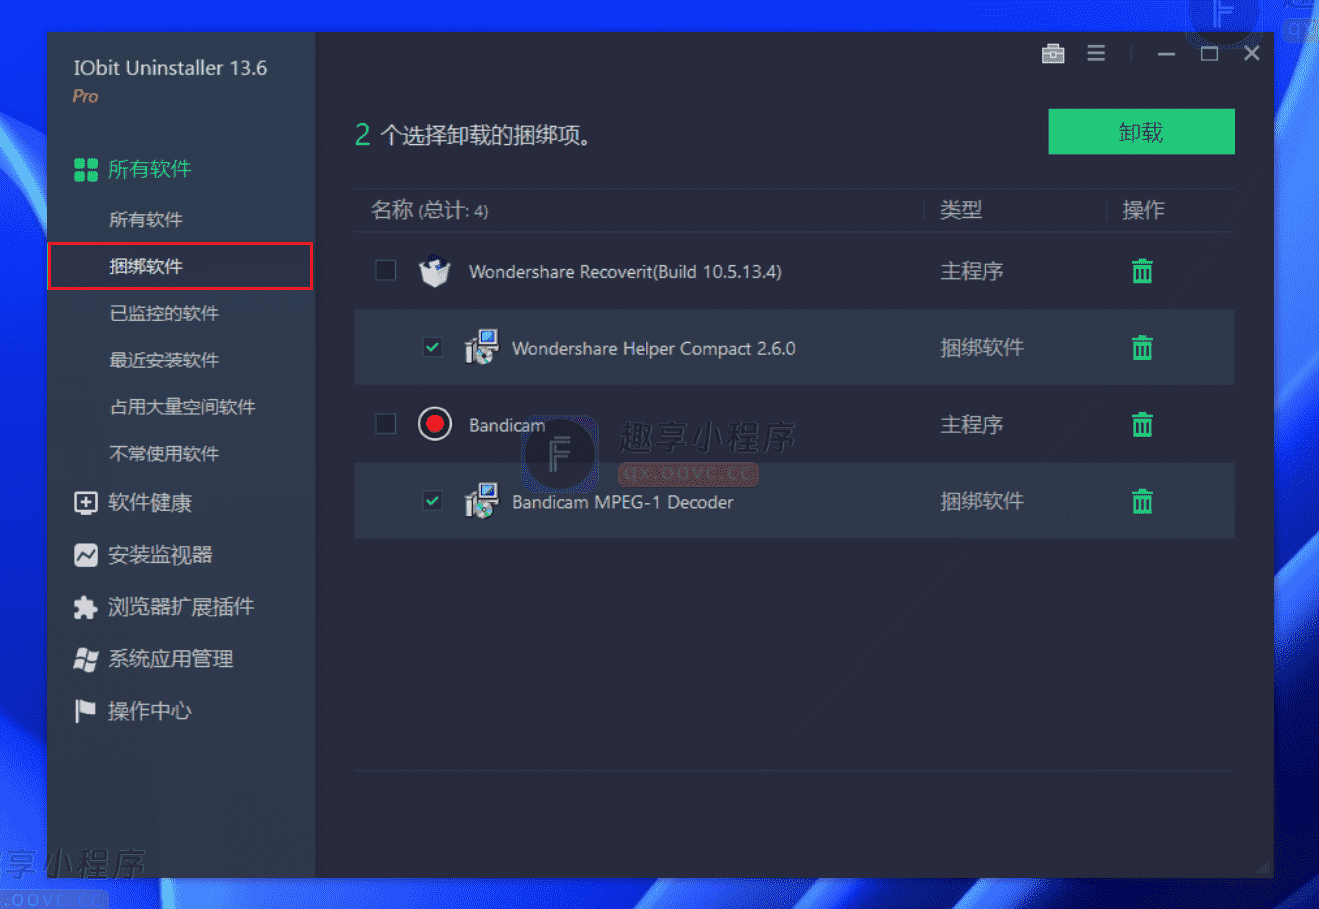The width and height of the screenshot is (1319, 909).
Task: Click the 类型 column header
Action: (961, 210)
